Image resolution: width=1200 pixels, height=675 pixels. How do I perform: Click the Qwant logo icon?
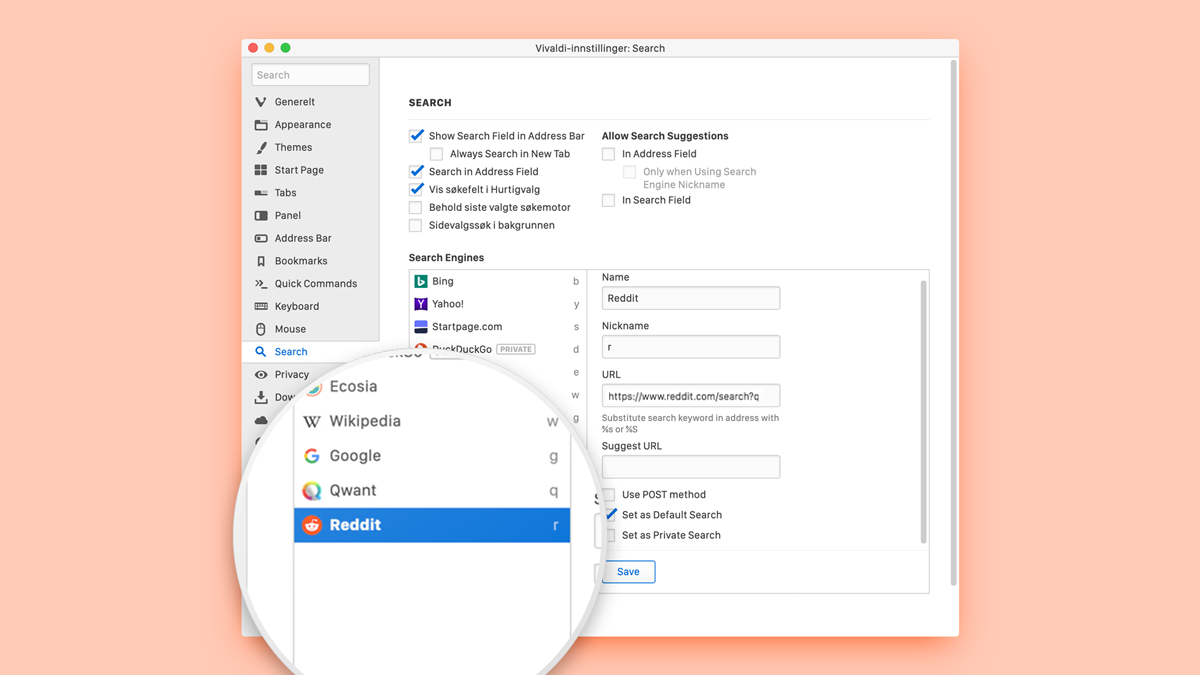(312, 491)
